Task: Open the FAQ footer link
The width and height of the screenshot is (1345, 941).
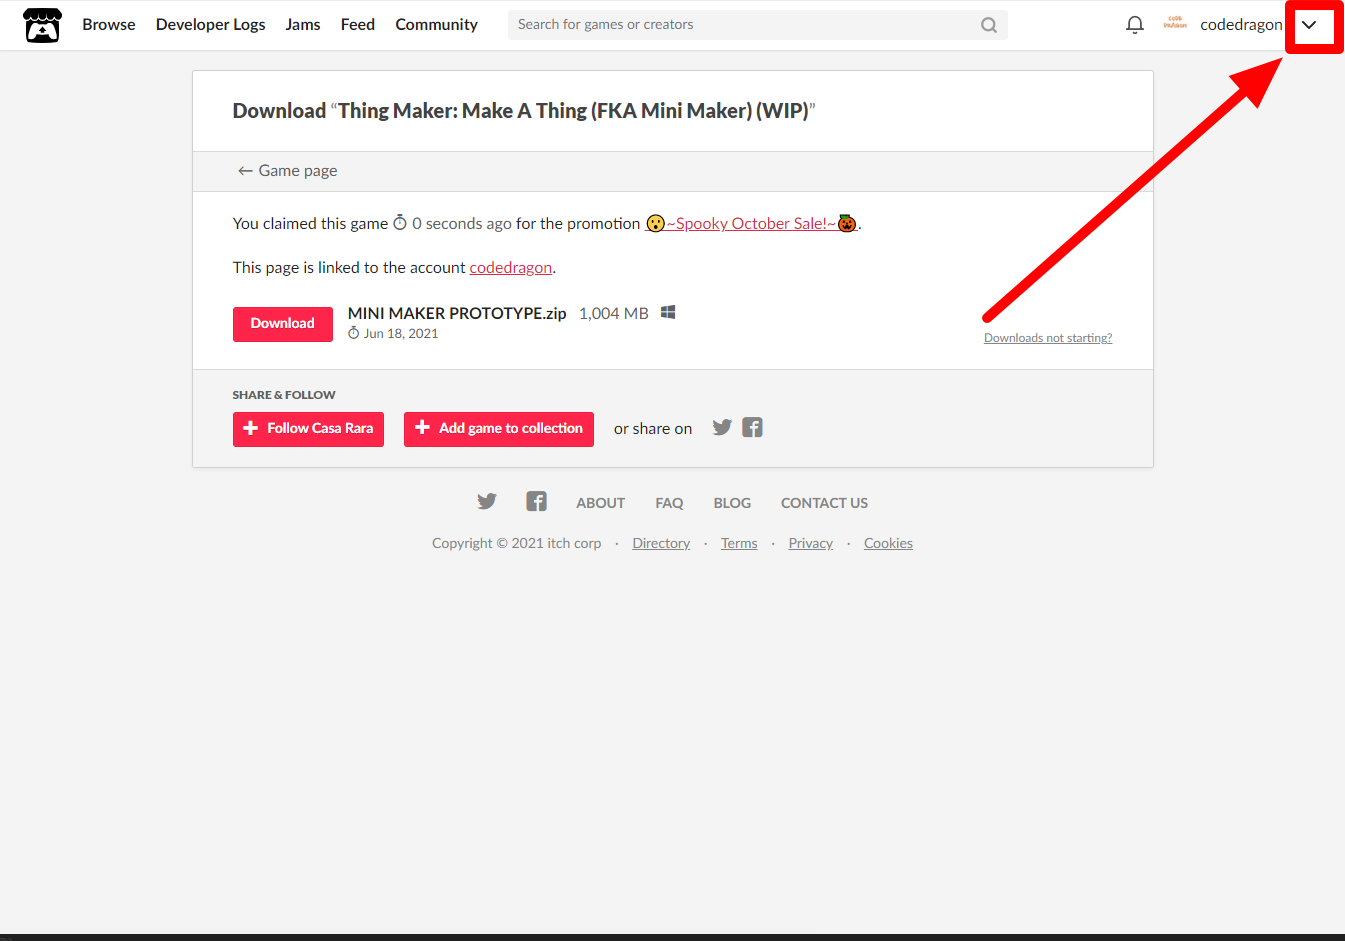Action: click(x=669, y=503)
